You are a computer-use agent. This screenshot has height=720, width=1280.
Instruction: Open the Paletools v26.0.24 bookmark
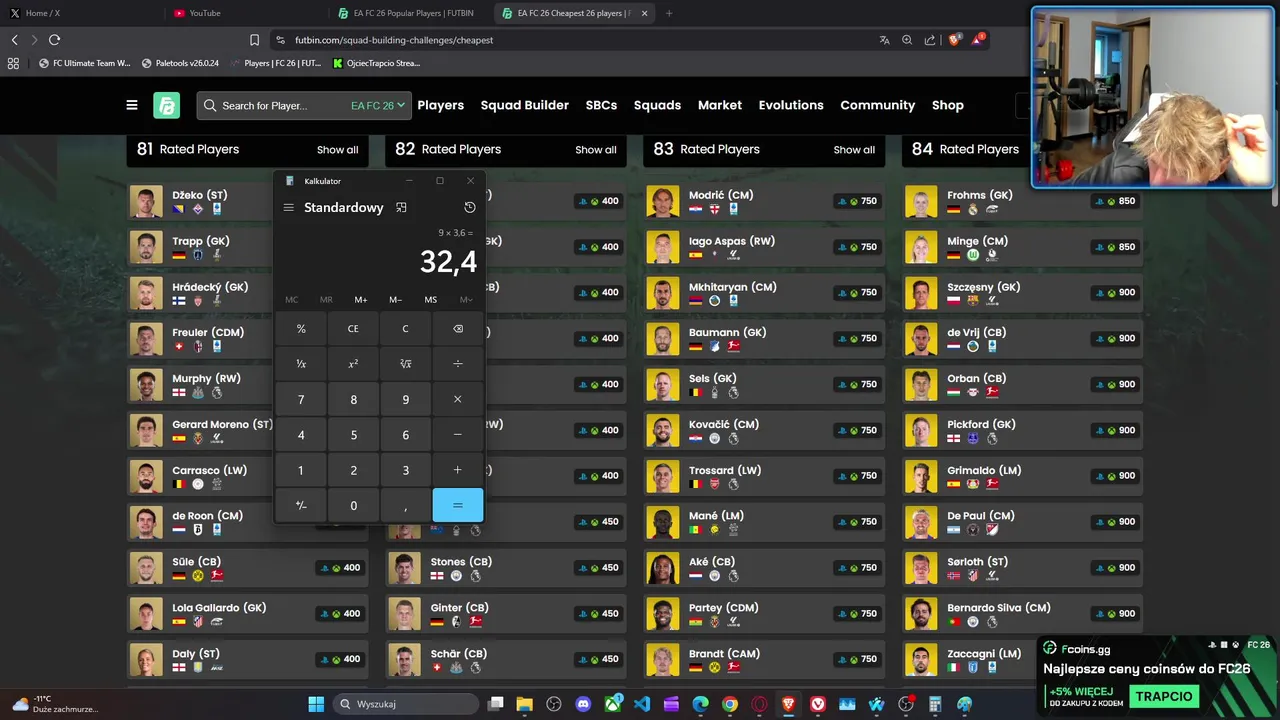[180, 63]
